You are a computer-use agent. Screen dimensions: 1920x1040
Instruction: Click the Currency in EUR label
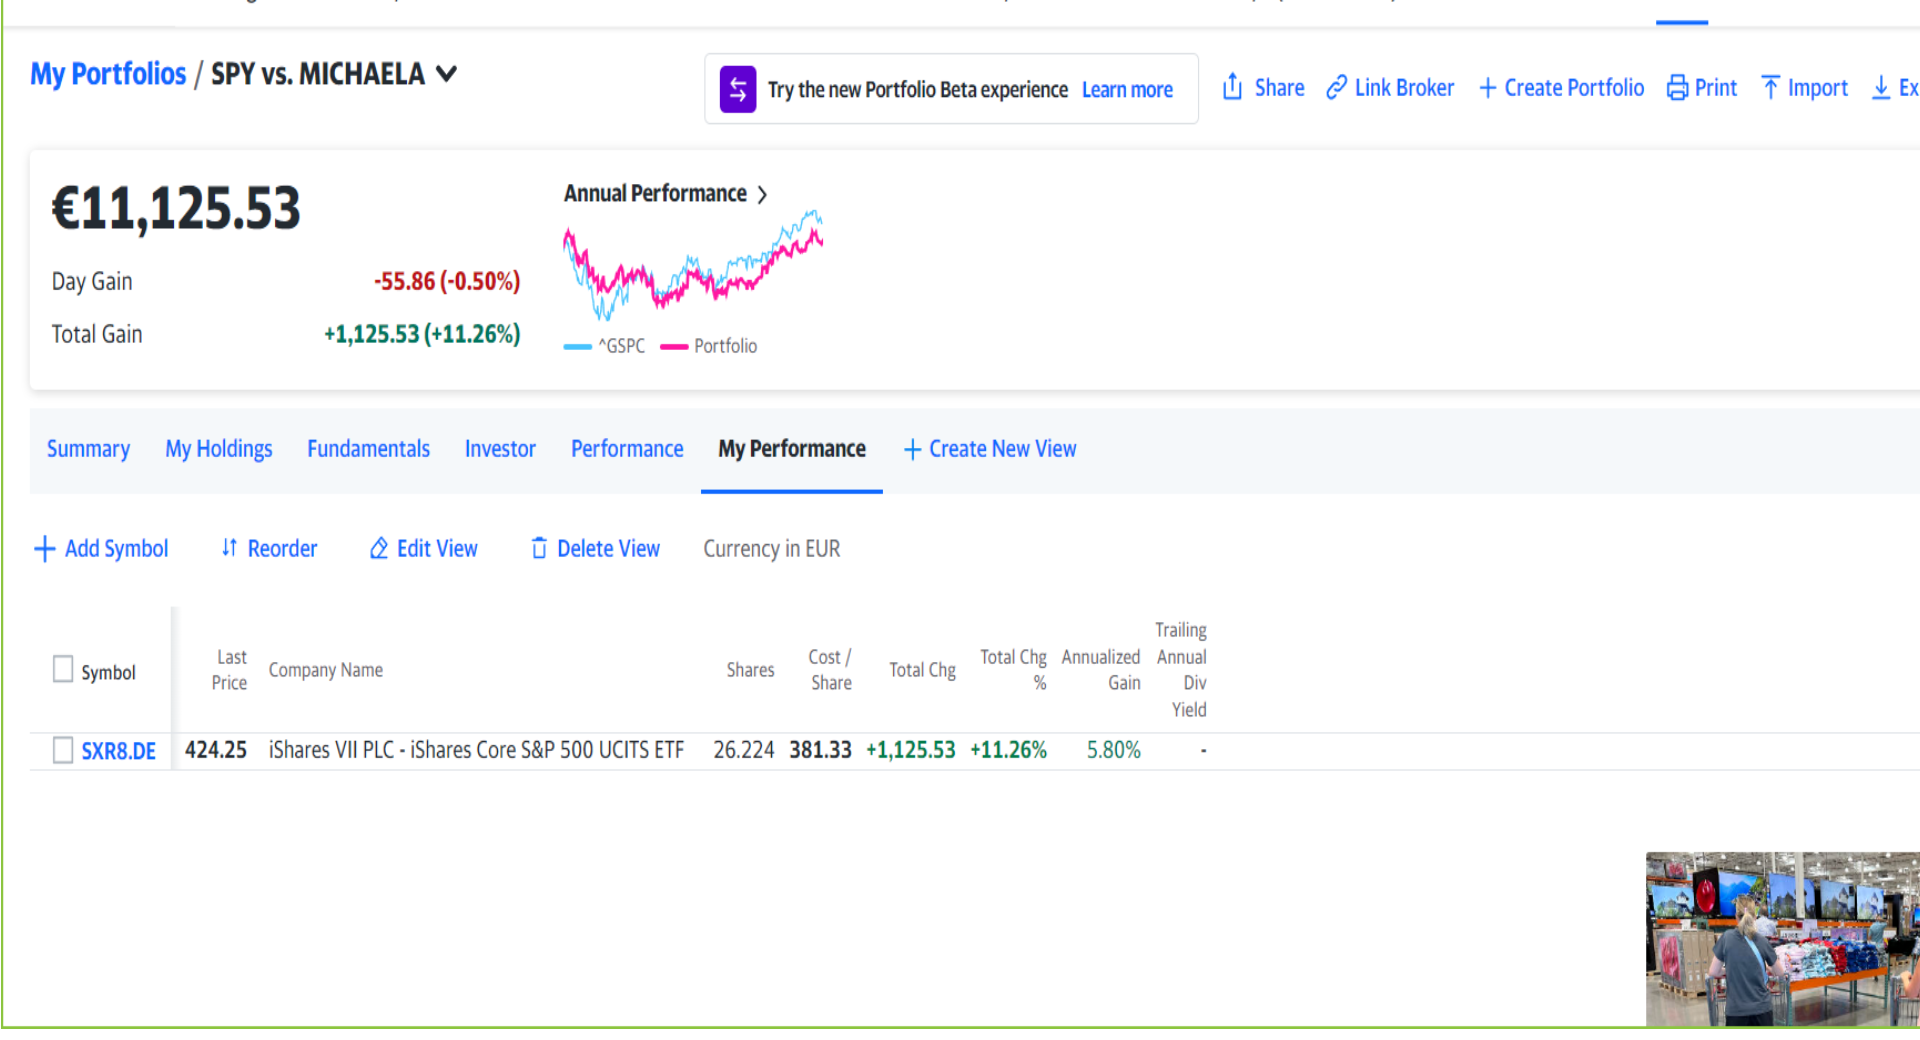(772, 549)
